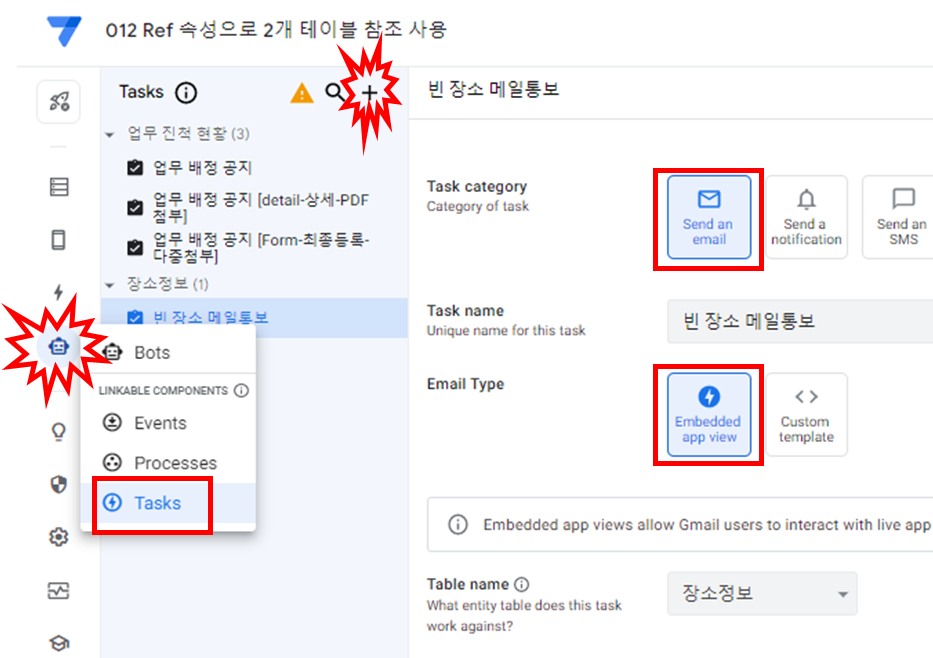Choose Embedded app view email type
This screenshot has width=933, height=658.
709,415
